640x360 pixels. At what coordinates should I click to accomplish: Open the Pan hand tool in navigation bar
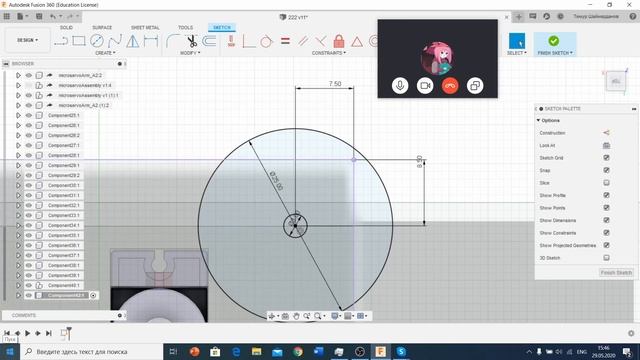(x=296, y=316)
